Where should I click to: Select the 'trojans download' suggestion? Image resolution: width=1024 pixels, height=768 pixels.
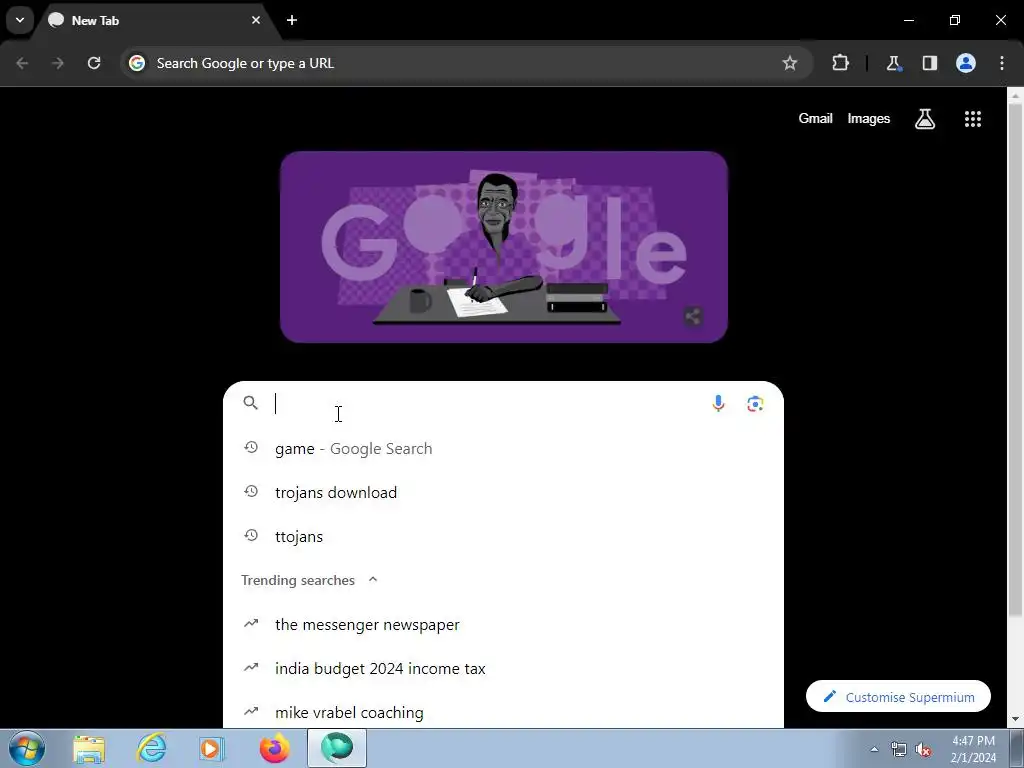click(x=503, y=492)
